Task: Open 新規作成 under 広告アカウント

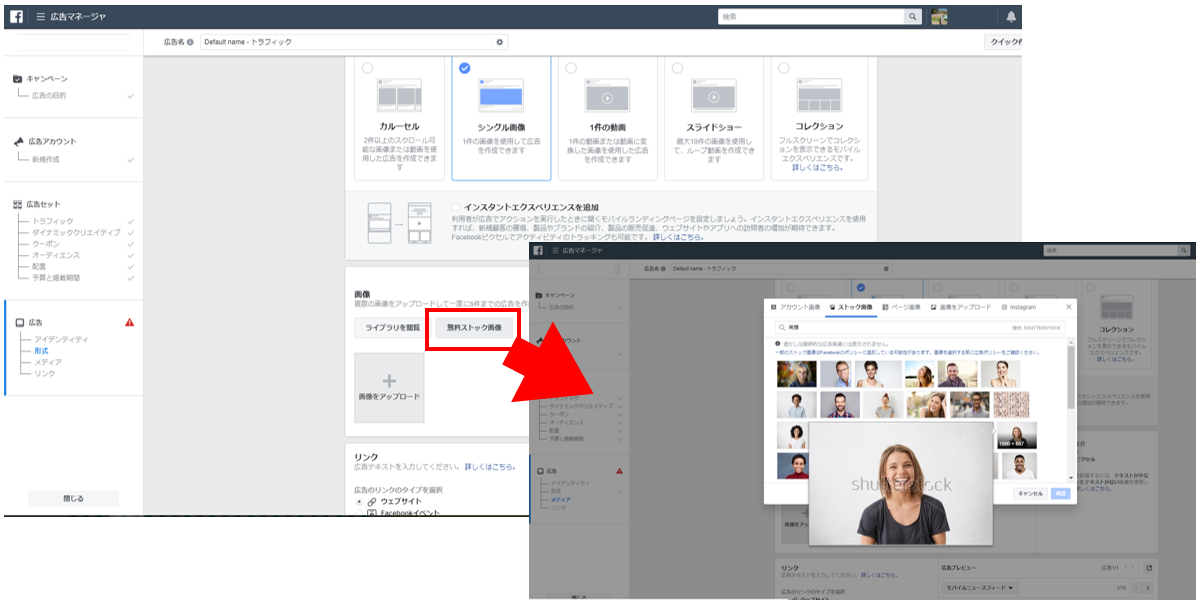Action: click(x=45, y=159)
